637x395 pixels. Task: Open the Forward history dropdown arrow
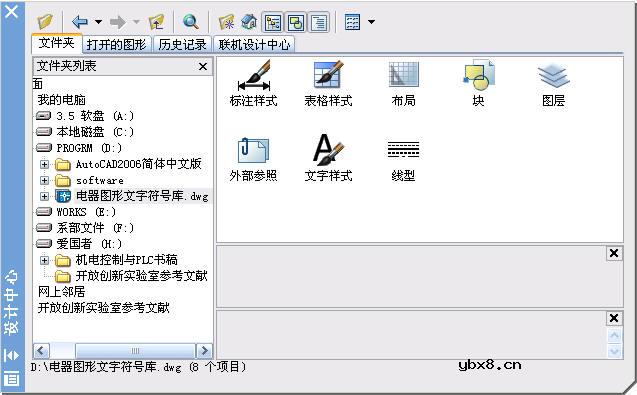pos(136,22)
